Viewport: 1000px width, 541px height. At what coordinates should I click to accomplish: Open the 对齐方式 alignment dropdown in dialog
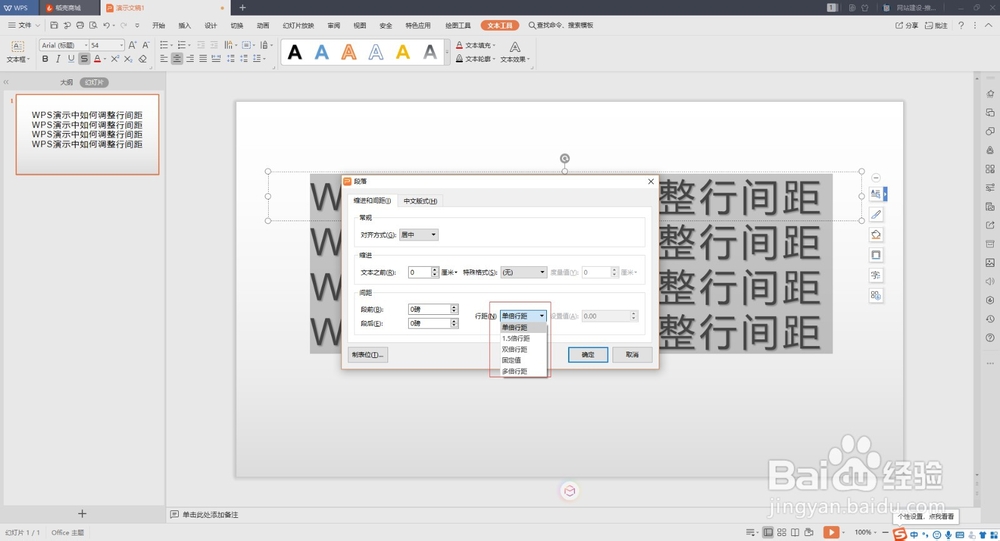tap(418, 235)
